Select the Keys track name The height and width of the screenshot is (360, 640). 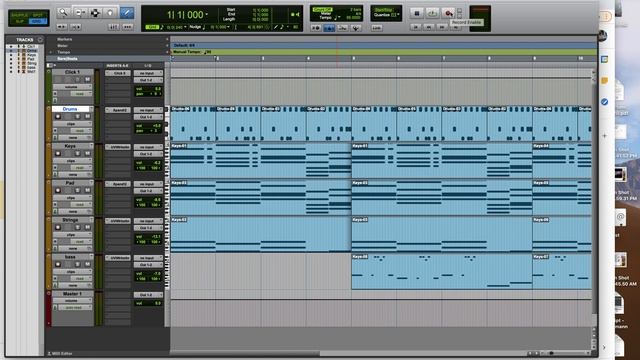point(70,146)
